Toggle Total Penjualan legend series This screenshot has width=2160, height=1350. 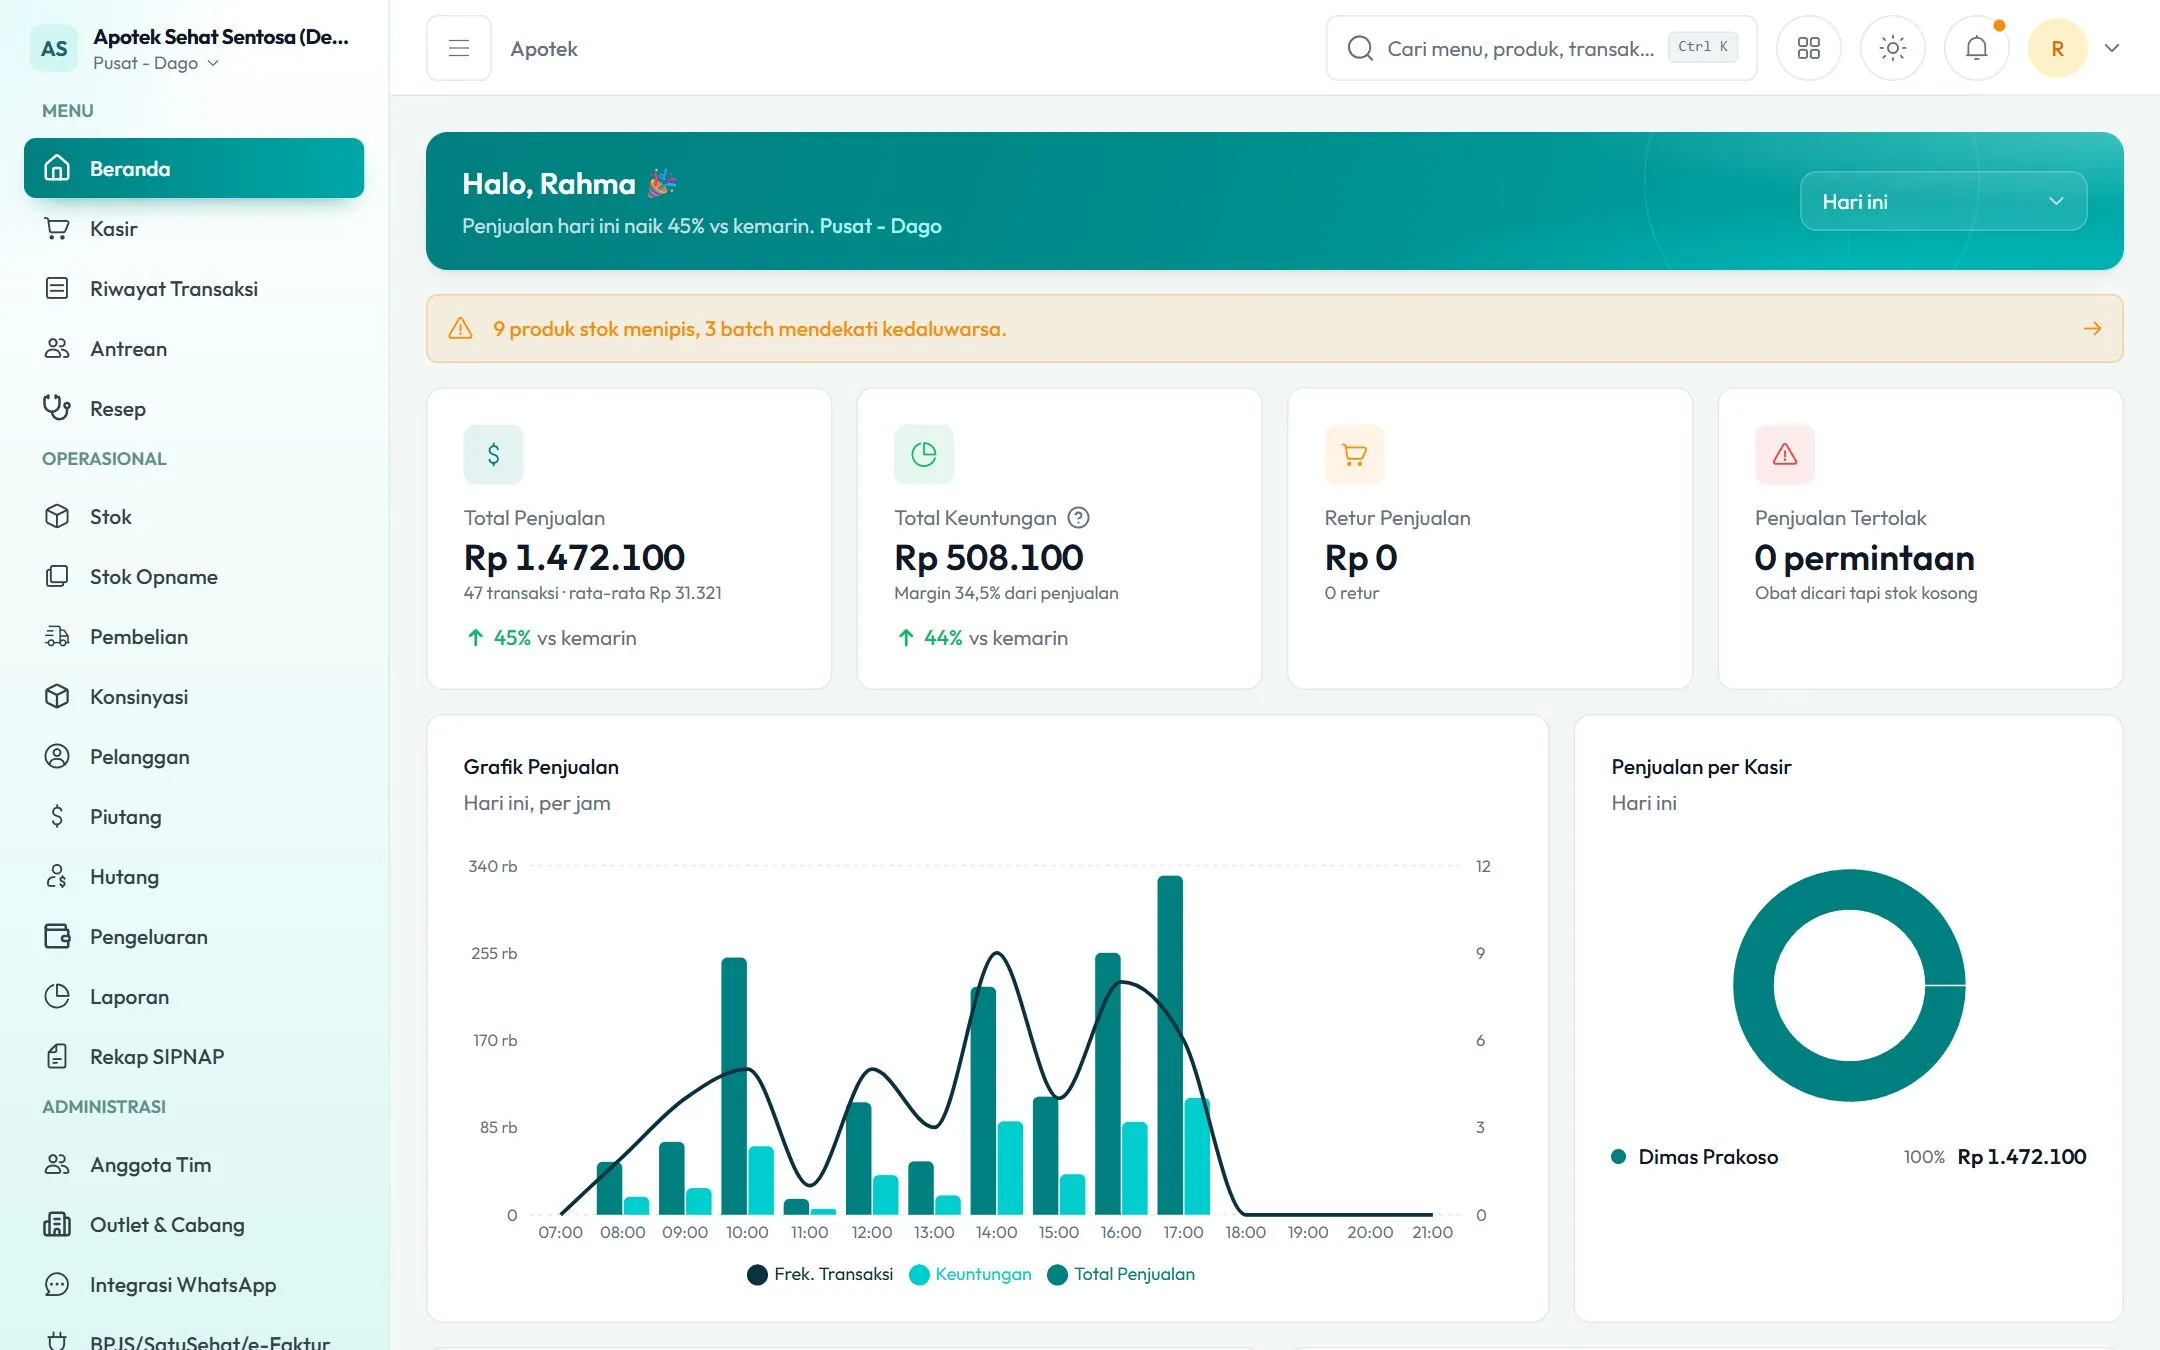[x=1121, y=1274]
